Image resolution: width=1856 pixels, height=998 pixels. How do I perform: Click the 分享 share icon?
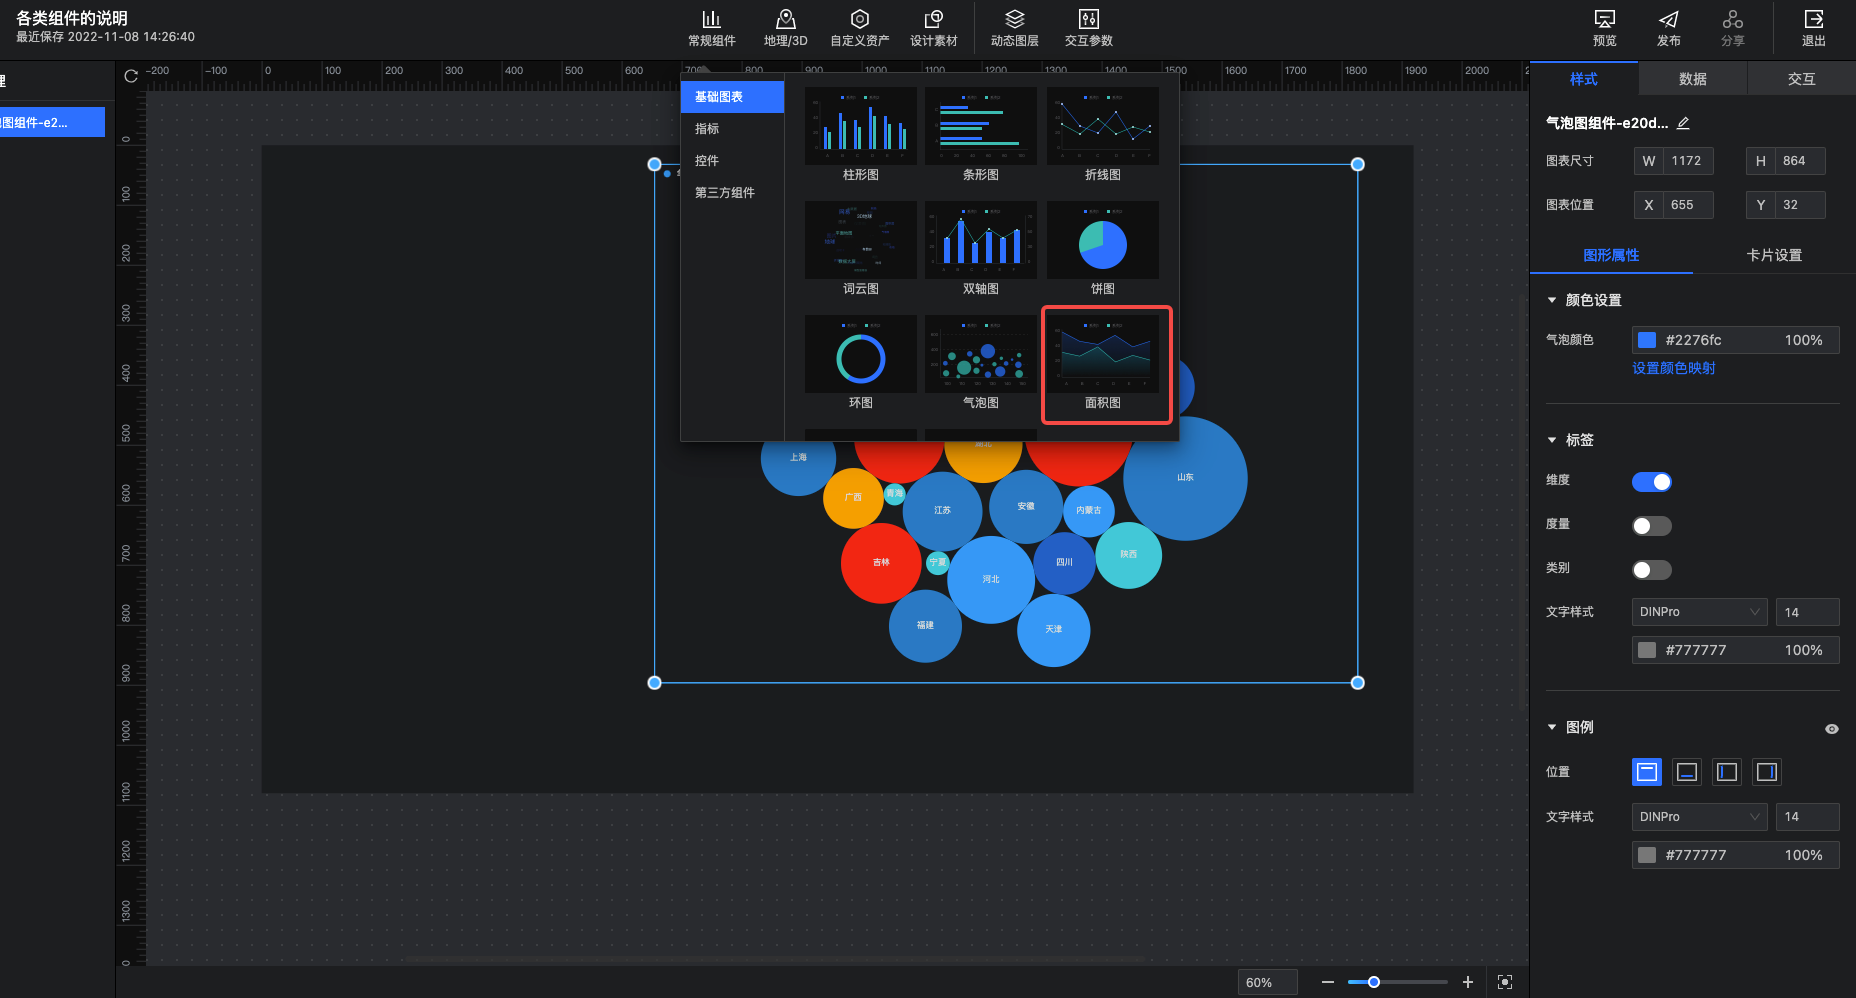point(1732,28)
